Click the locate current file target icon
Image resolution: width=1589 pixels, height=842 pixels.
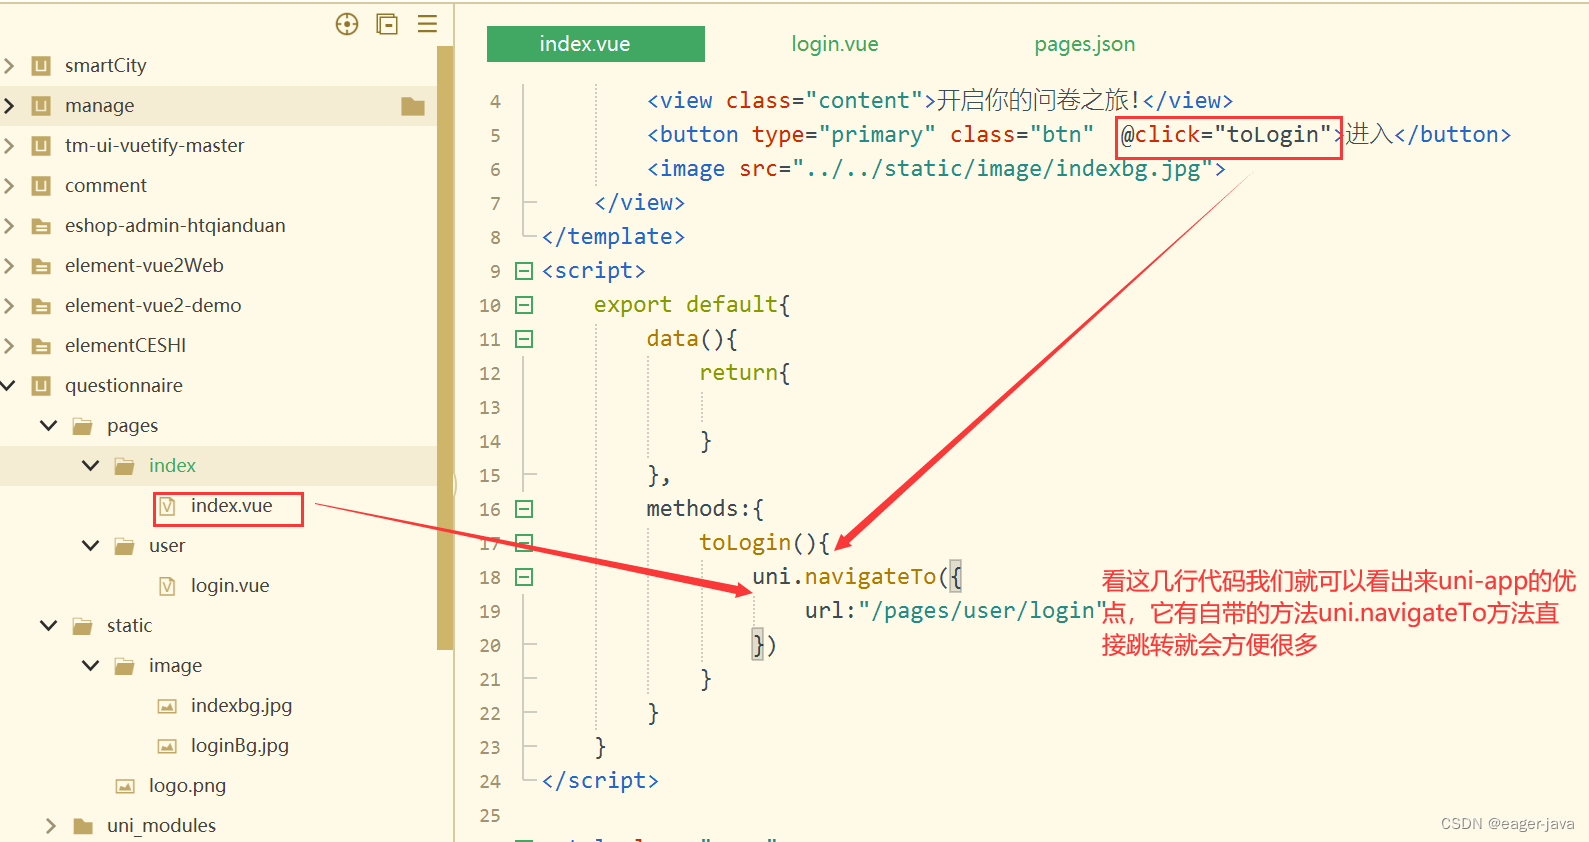347,24
